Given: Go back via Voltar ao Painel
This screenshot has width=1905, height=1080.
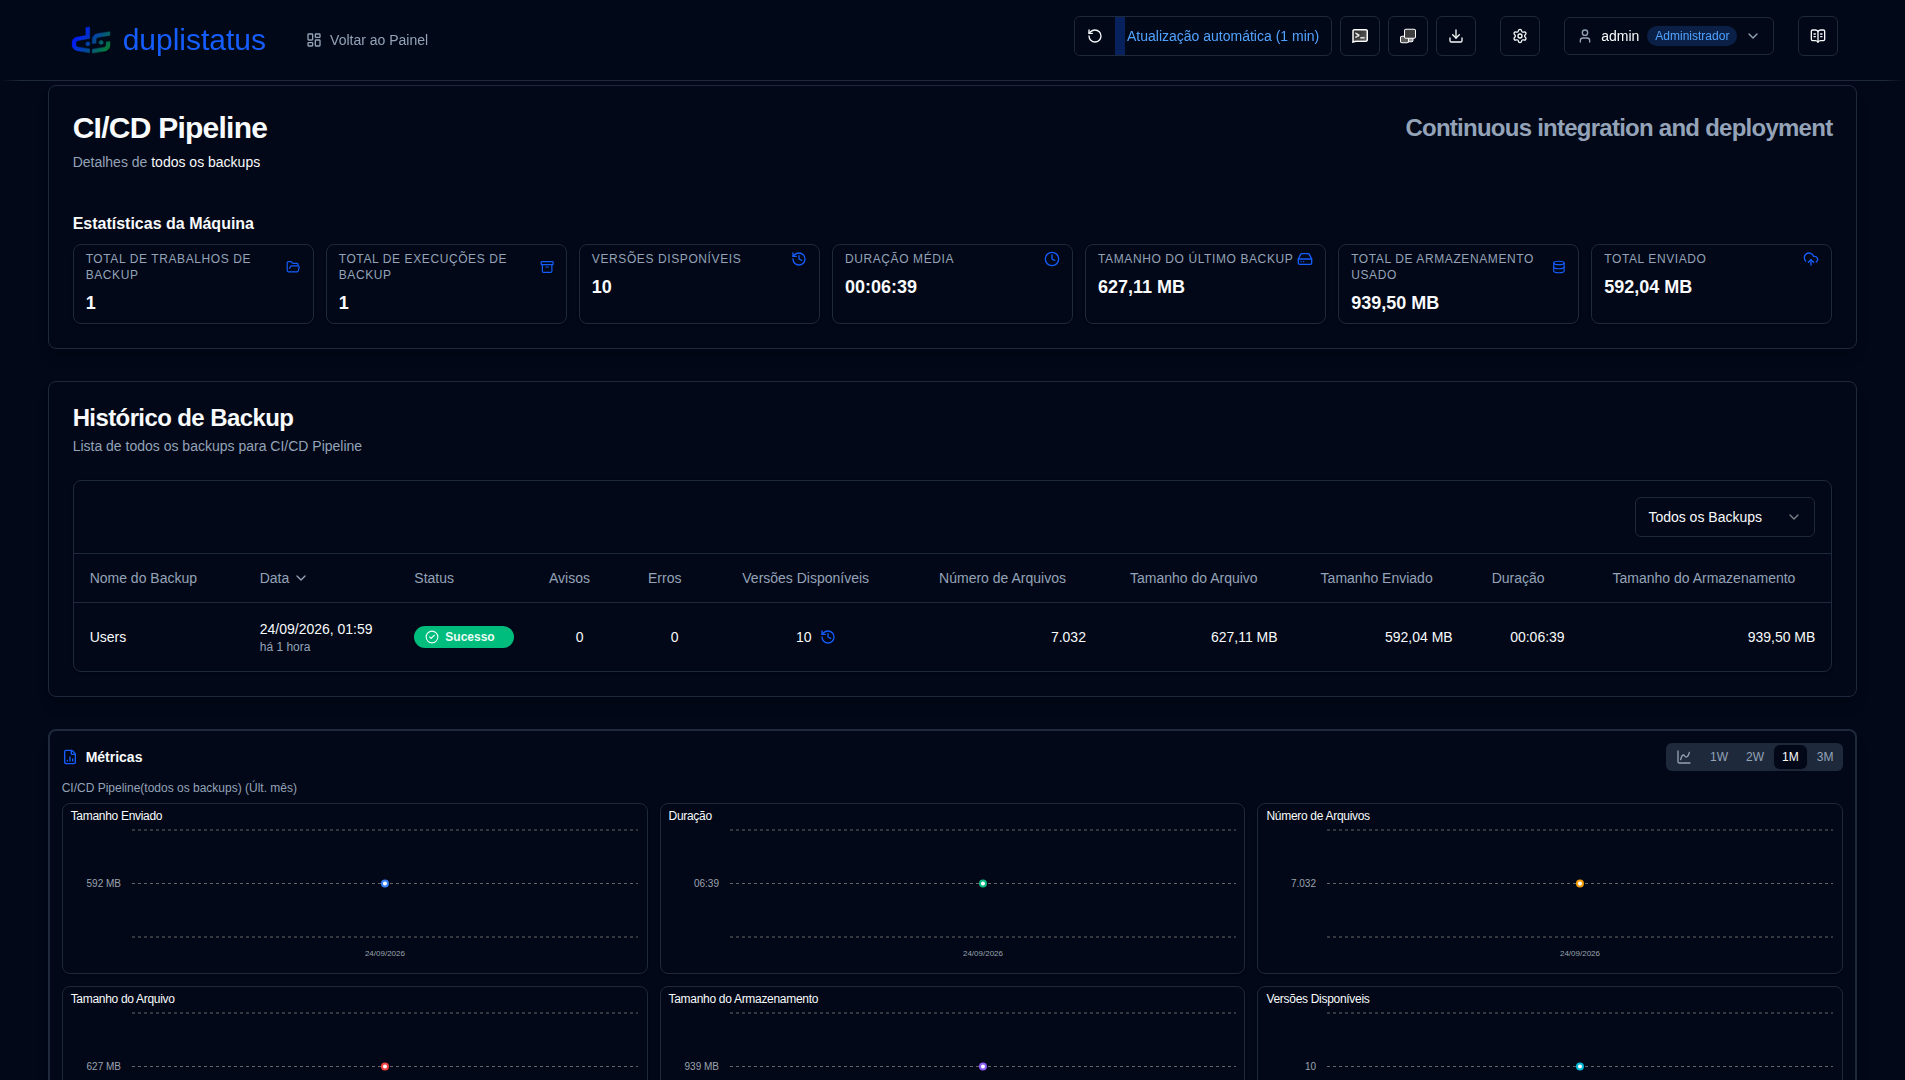Looking at the screenshot, I should click(367, 40).
